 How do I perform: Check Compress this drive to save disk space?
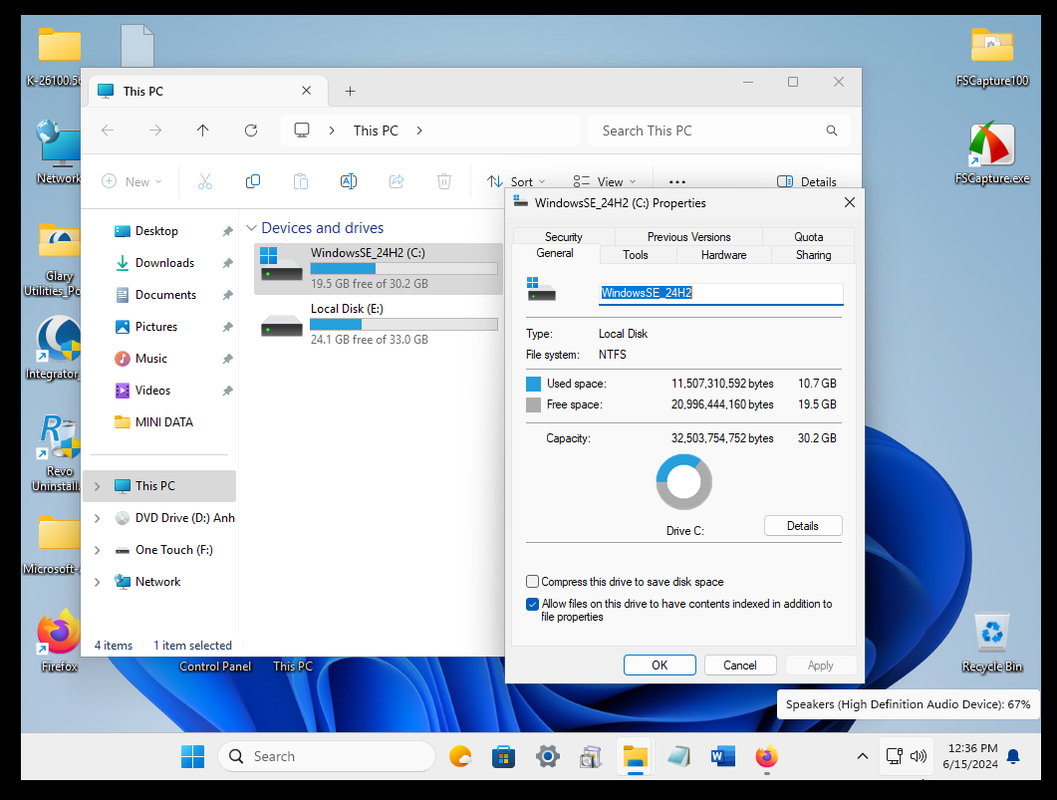pyautogui.click(x=533, y=582)
